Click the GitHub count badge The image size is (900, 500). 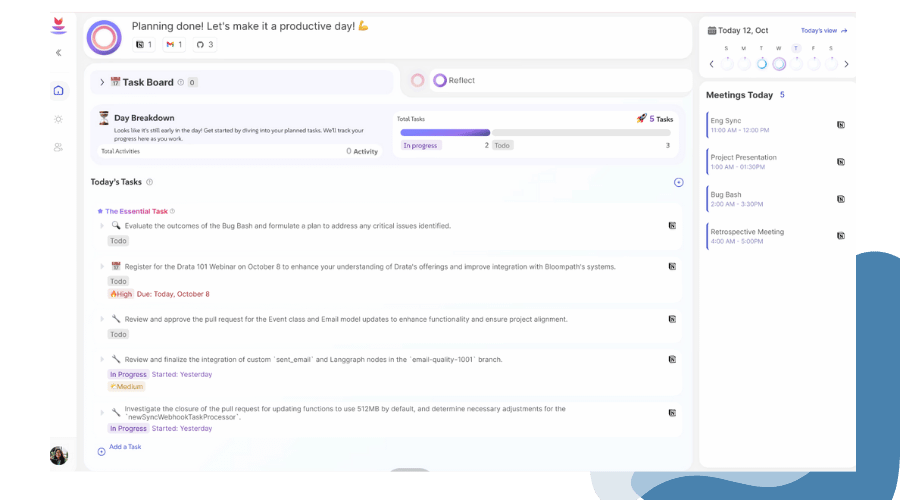click(203, 45)
